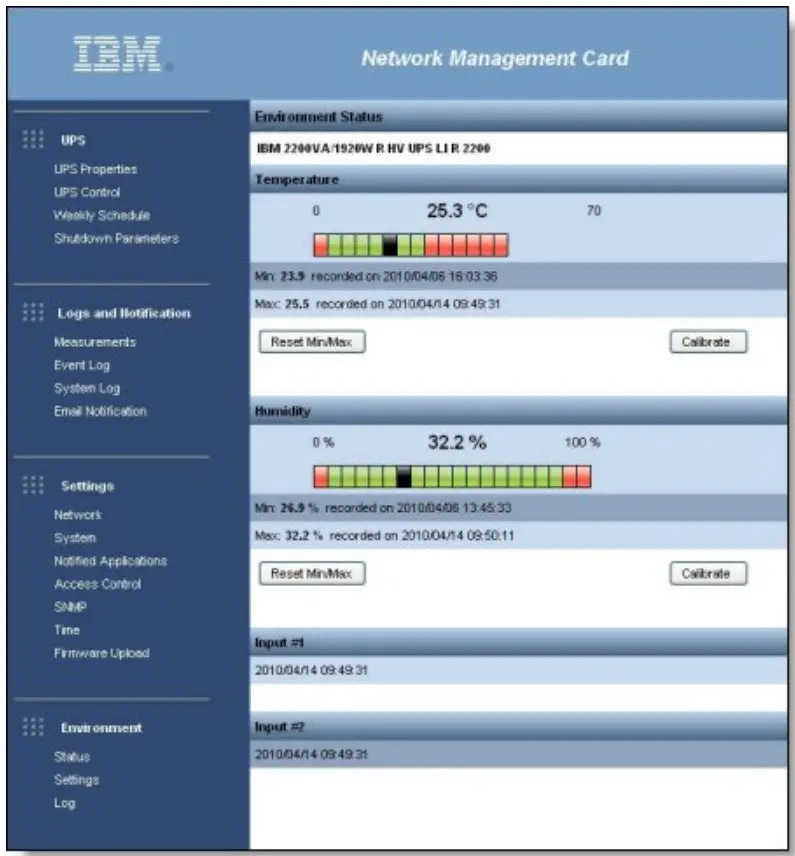Viewport: 795px width, 856px height.
Task: Go to Access Control
Action: [x=98, y=584]
